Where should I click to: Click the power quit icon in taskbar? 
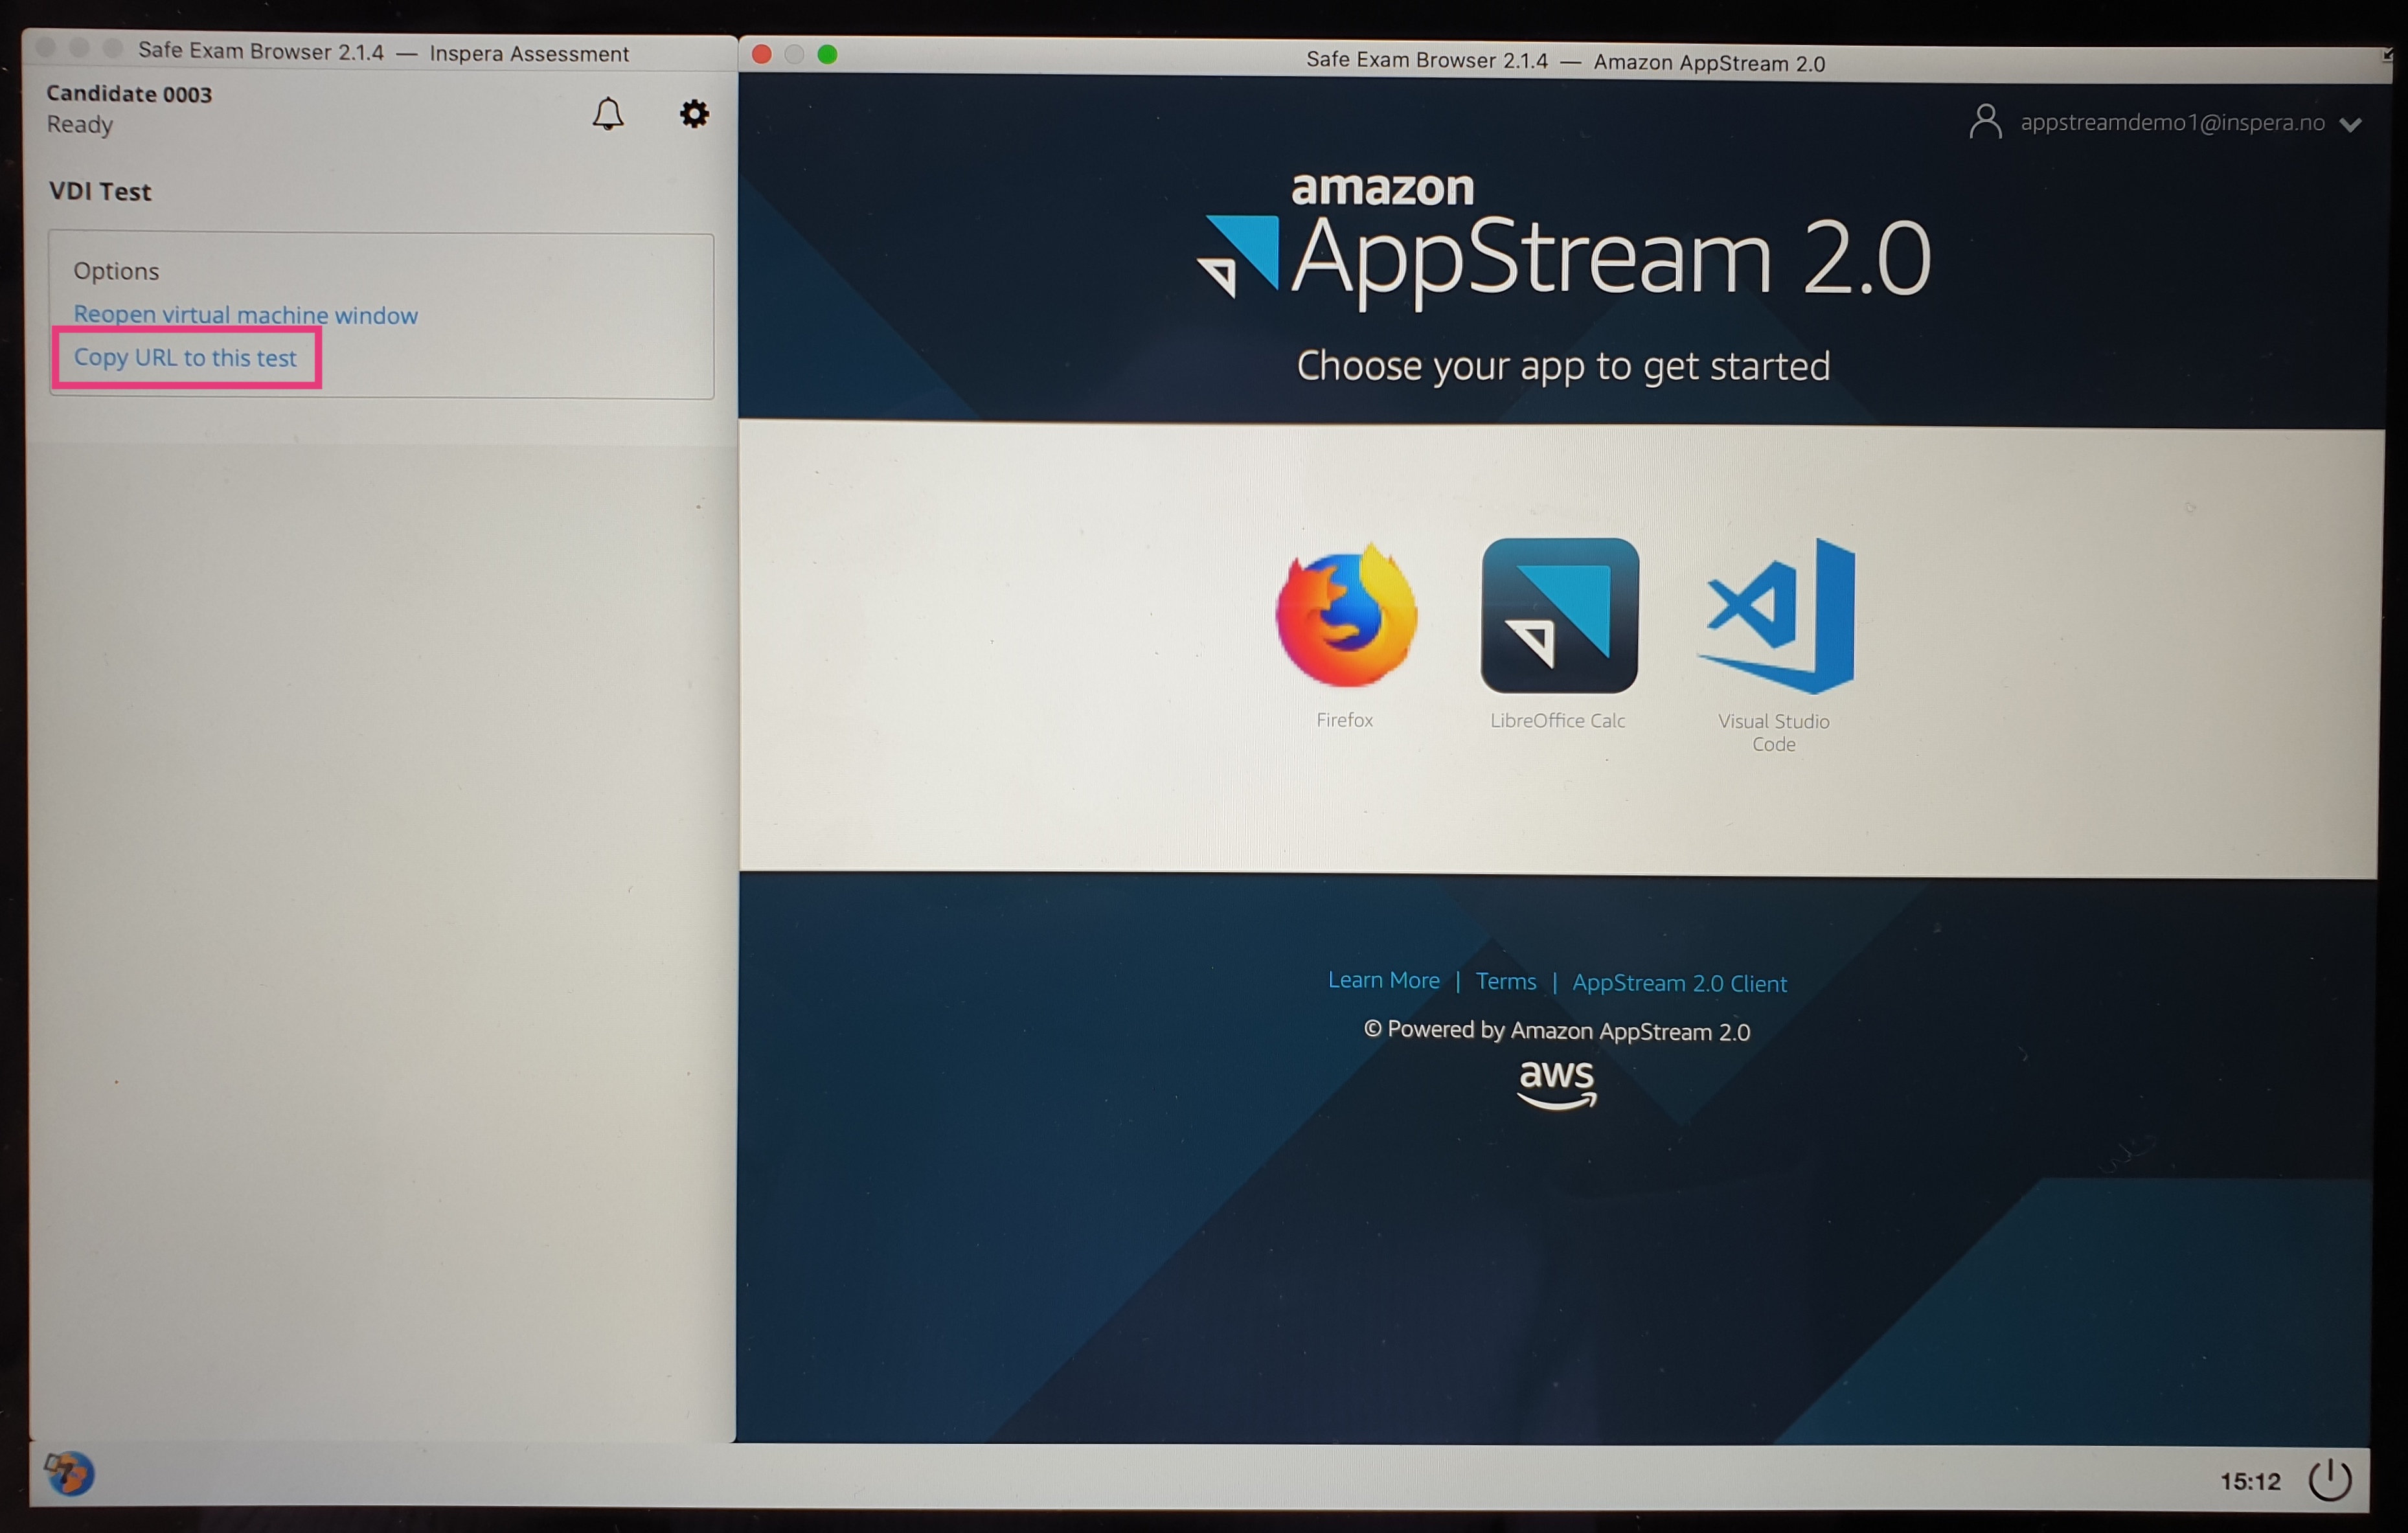point(2329,1479)
